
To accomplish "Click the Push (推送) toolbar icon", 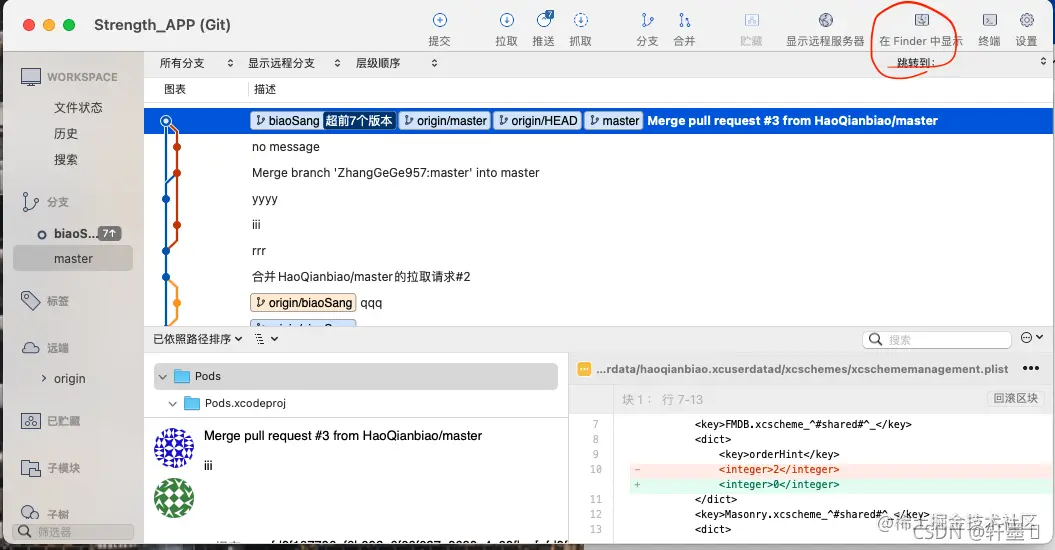I will tap(544, 20).
